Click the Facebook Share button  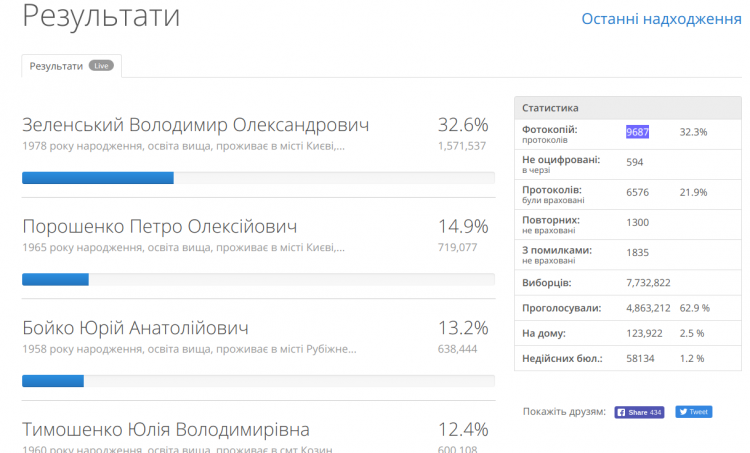point(639,412)
